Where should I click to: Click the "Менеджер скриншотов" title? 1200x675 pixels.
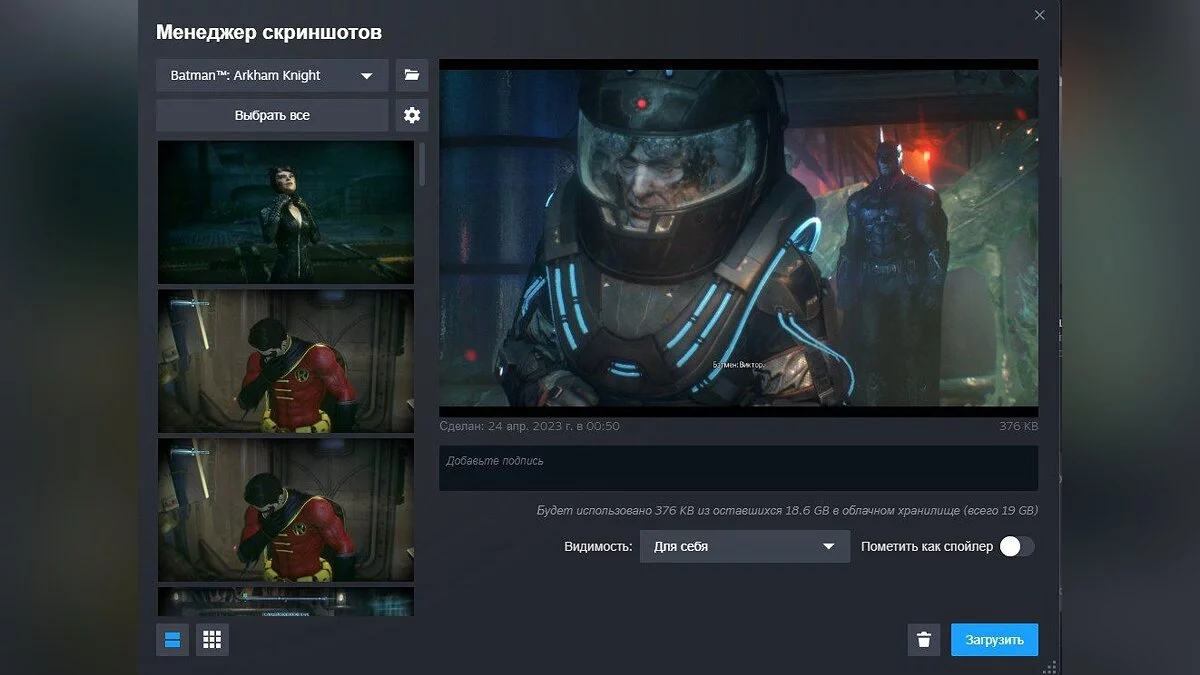[269, 32]
